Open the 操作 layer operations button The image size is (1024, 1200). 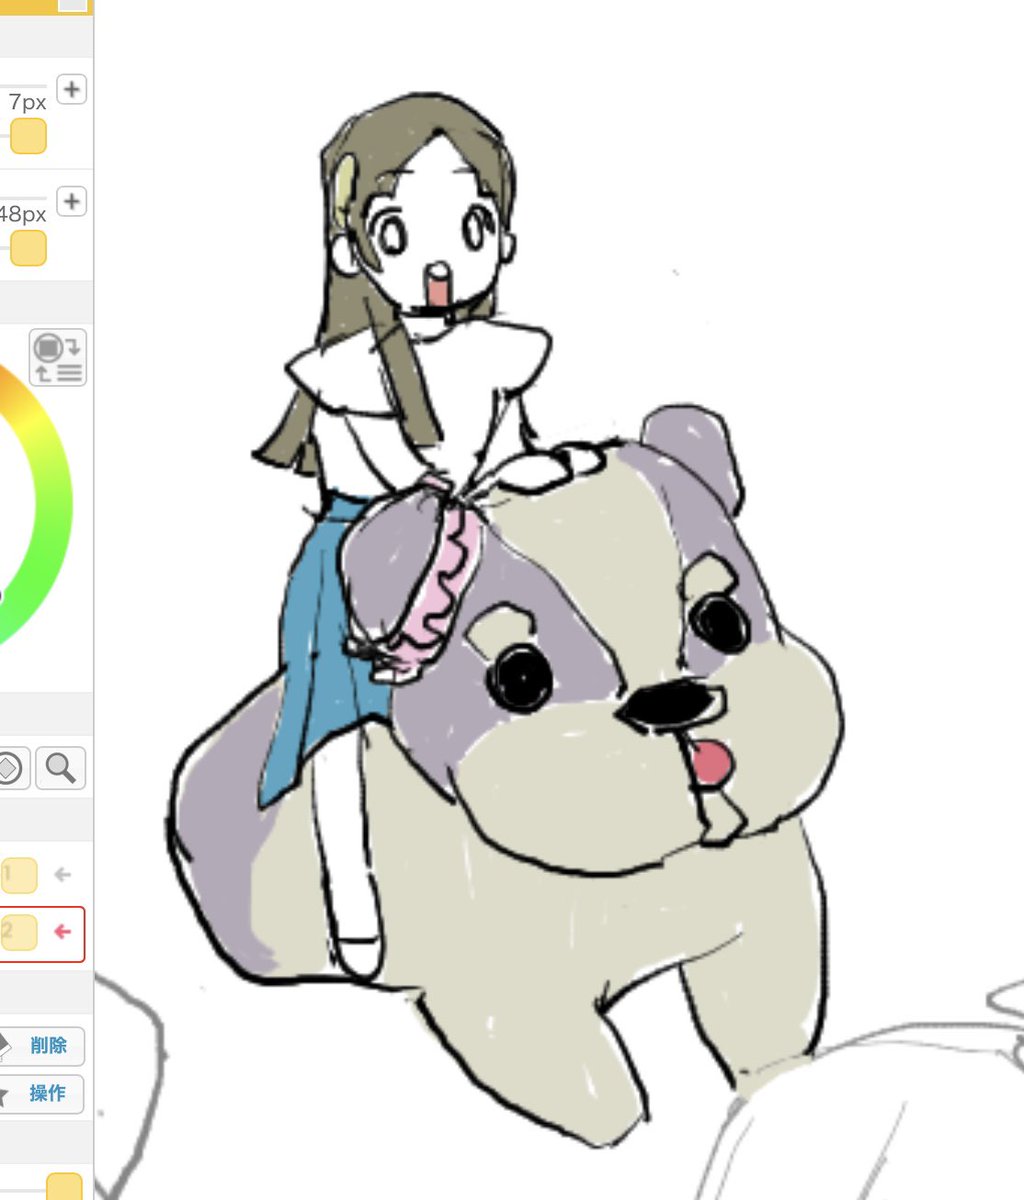pyautogui.click(x=42, y=1094)
